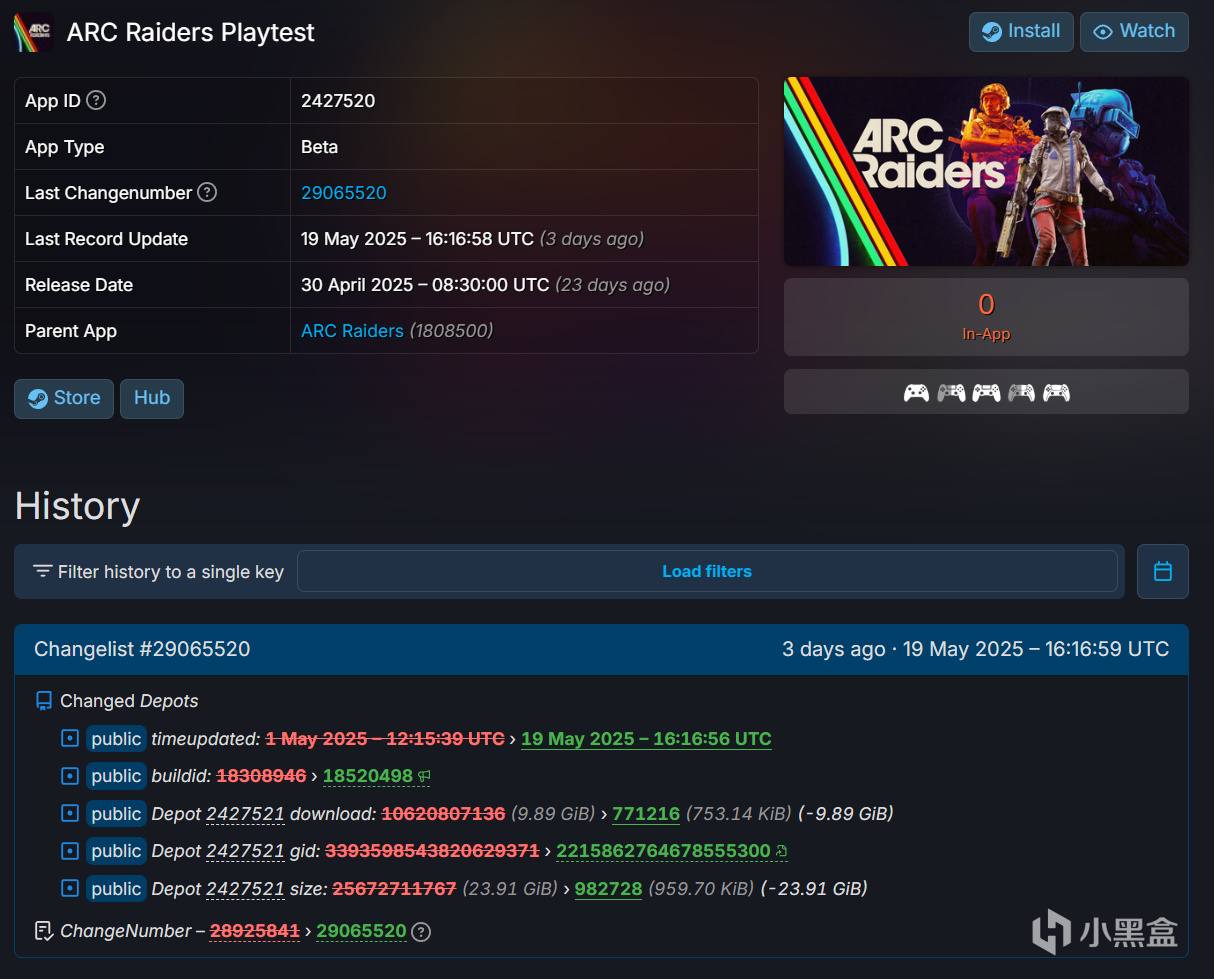Viewport: 1214px width, 979px height.
Task: Click the small icon after the new gid
Action: 781,852
